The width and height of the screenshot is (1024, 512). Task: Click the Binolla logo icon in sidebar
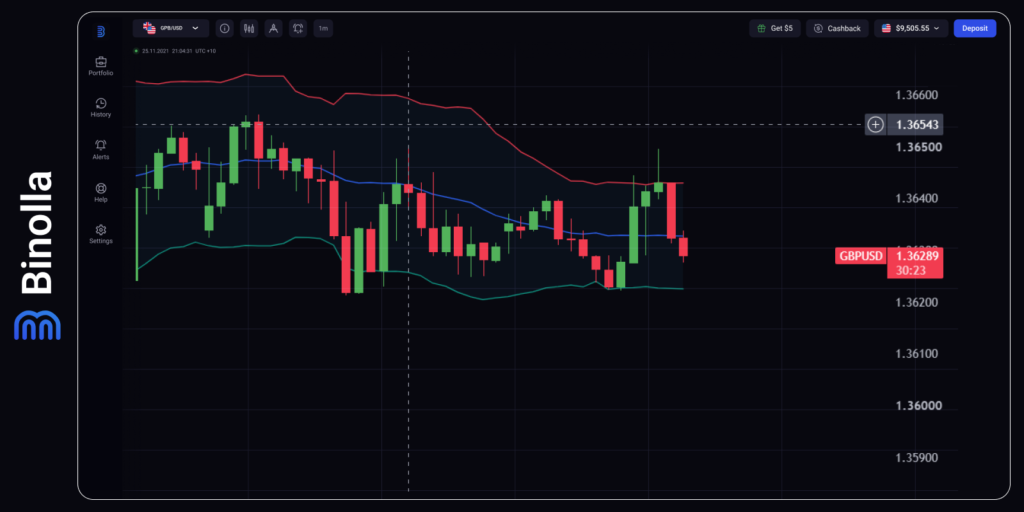(101, 31)
